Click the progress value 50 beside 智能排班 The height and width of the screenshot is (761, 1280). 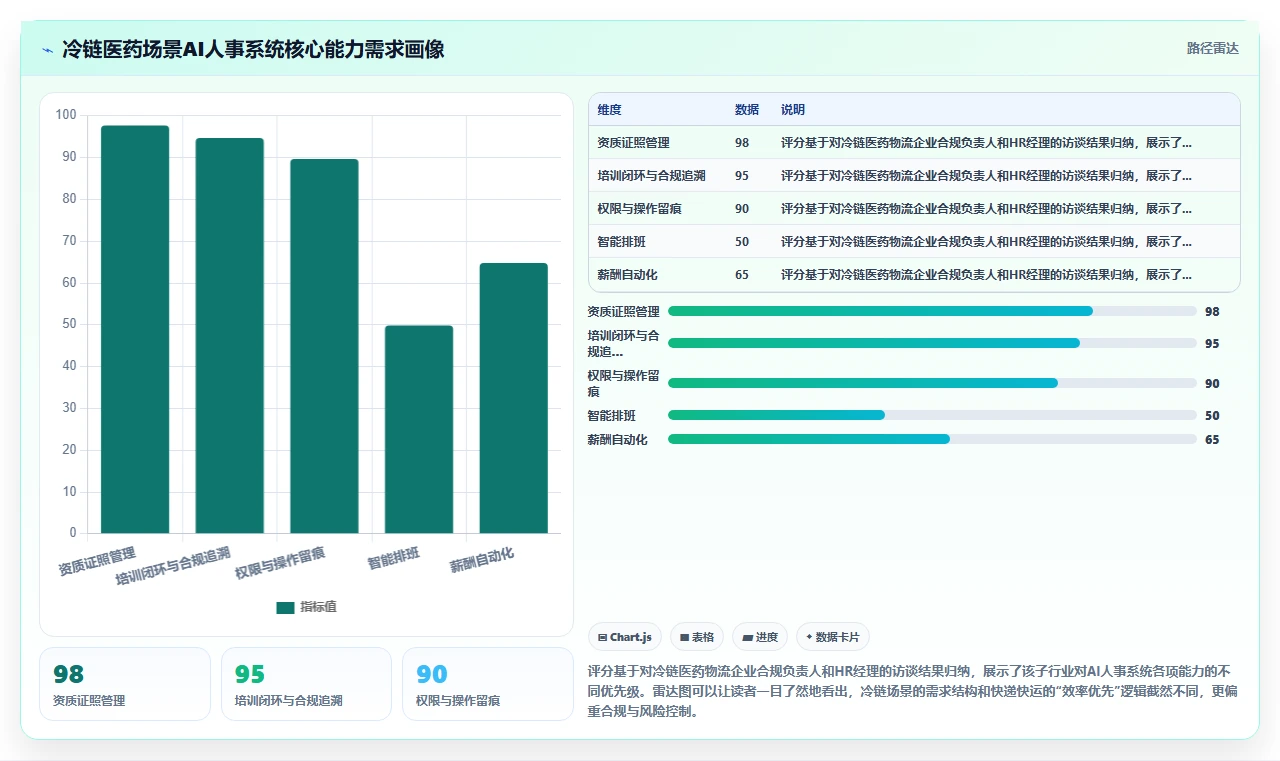pyautogui.click(x=1212, y=415)
